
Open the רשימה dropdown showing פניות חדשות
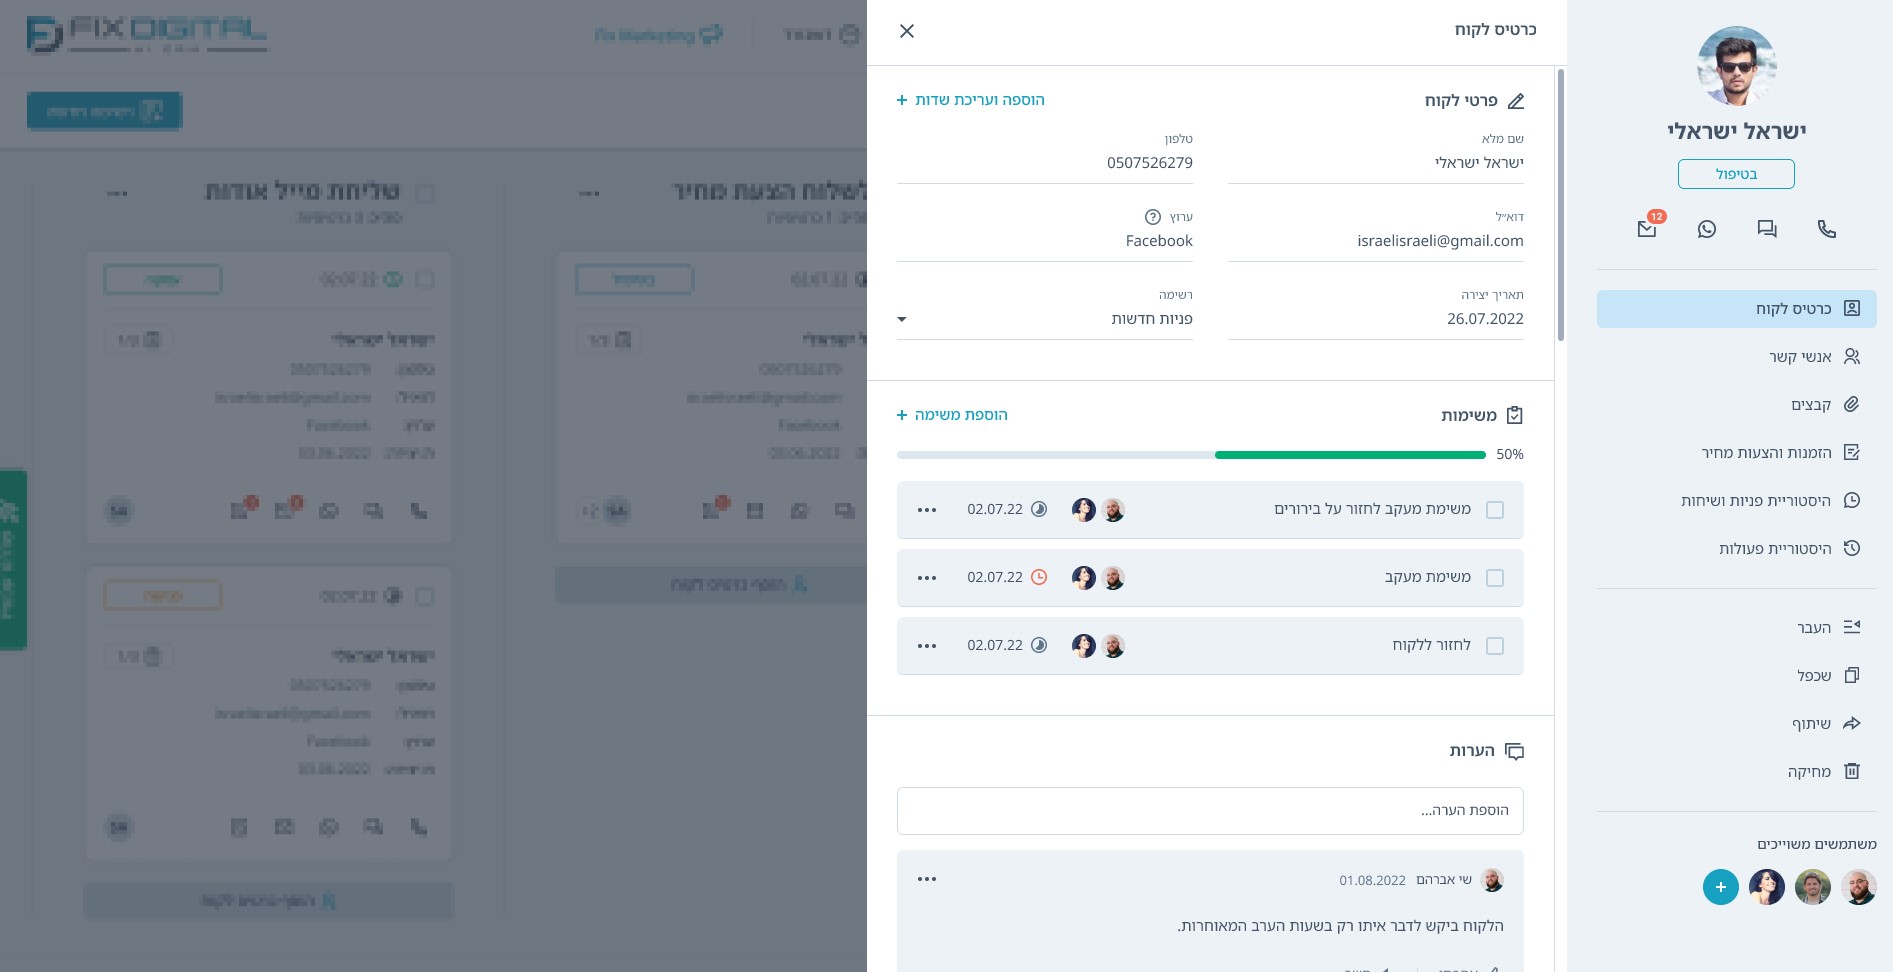(x=1045, y=319)
